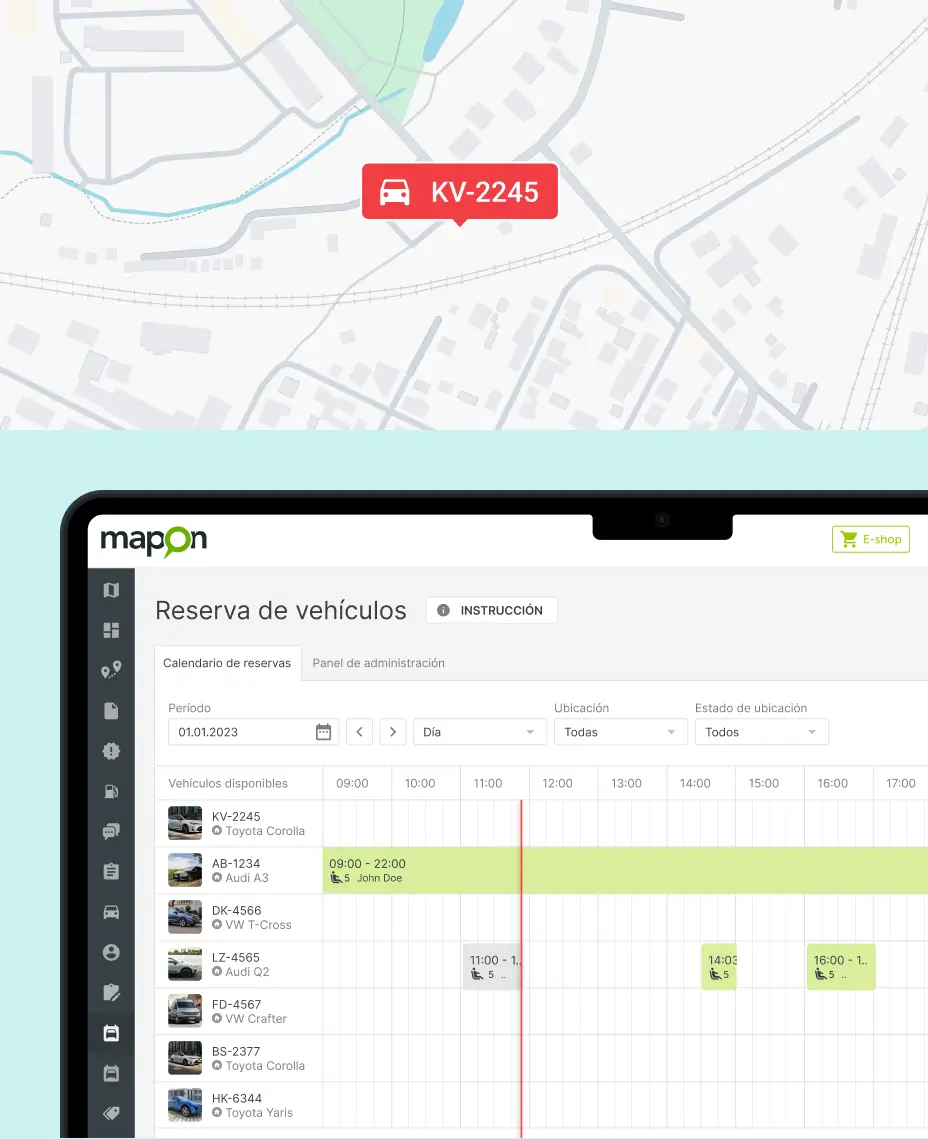Open the E-shop button
The height and width of the screenshot is (1139, 928).
point(870,539)
